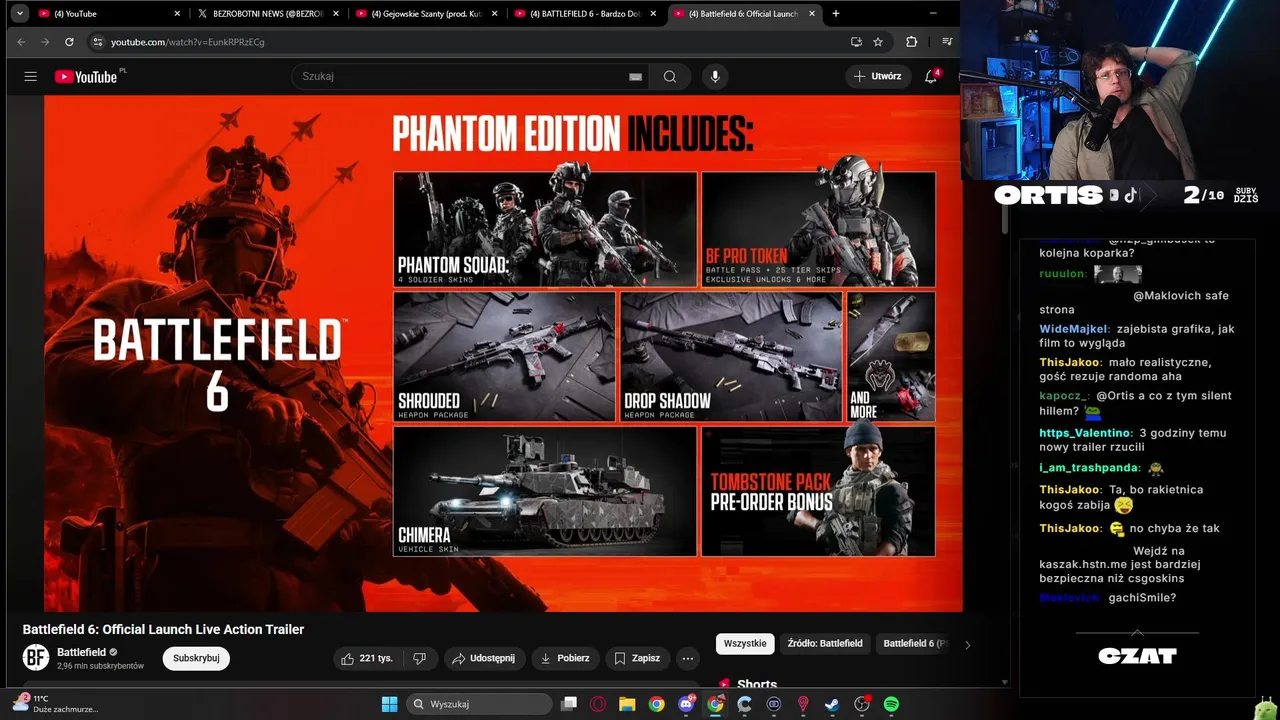Click chat username WideMajkel

[x=1074, y=329]
